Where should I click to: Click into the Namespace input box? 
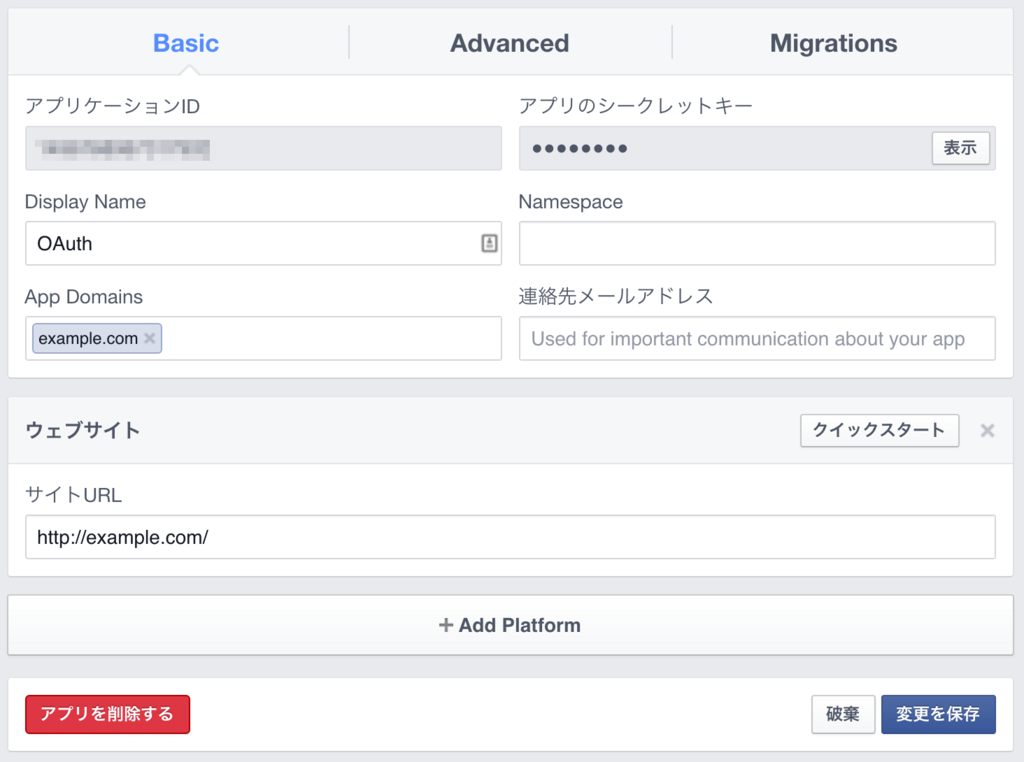coord(757,243)
